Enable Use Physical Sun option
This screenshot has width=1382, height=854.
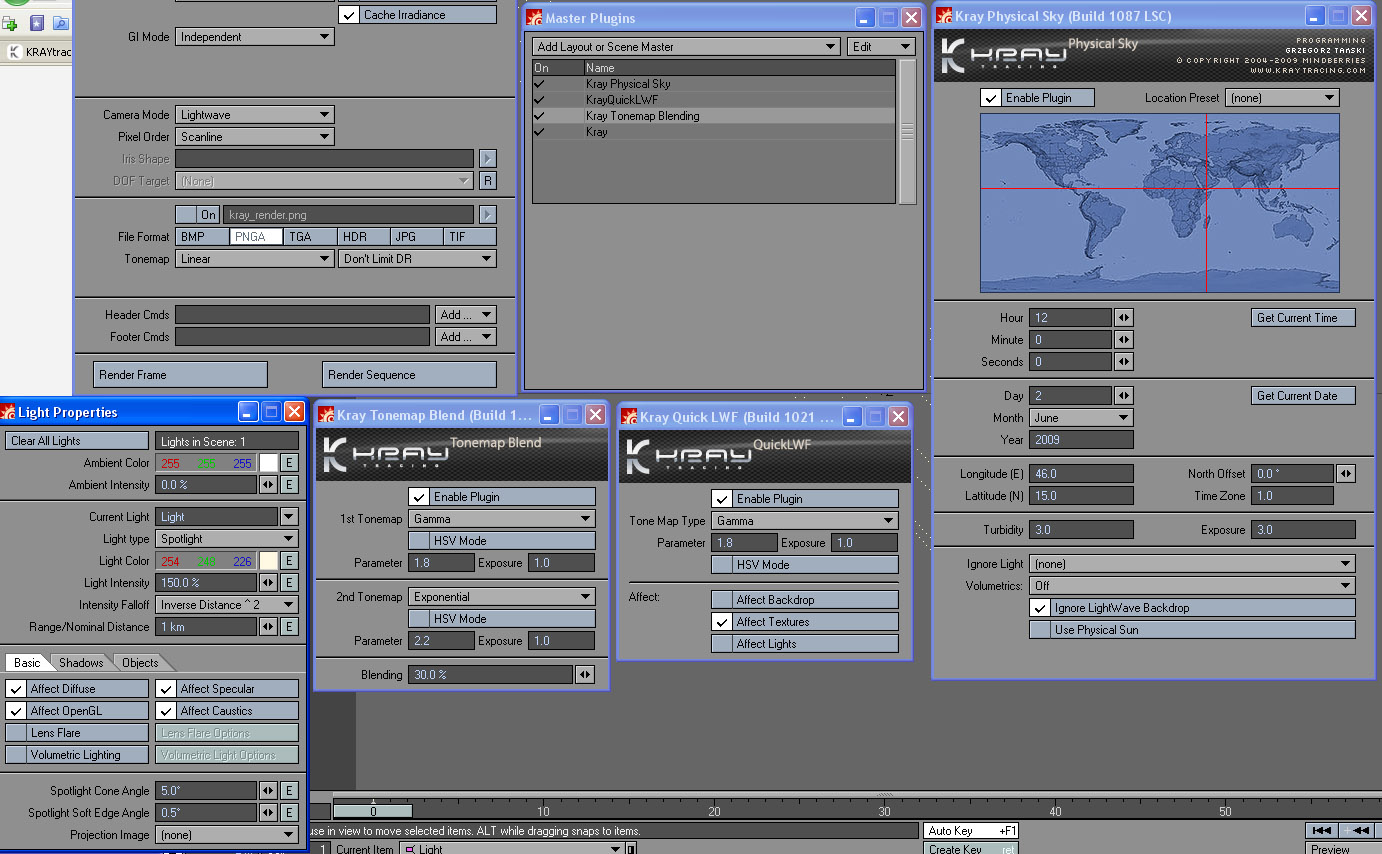point(1040,630)
